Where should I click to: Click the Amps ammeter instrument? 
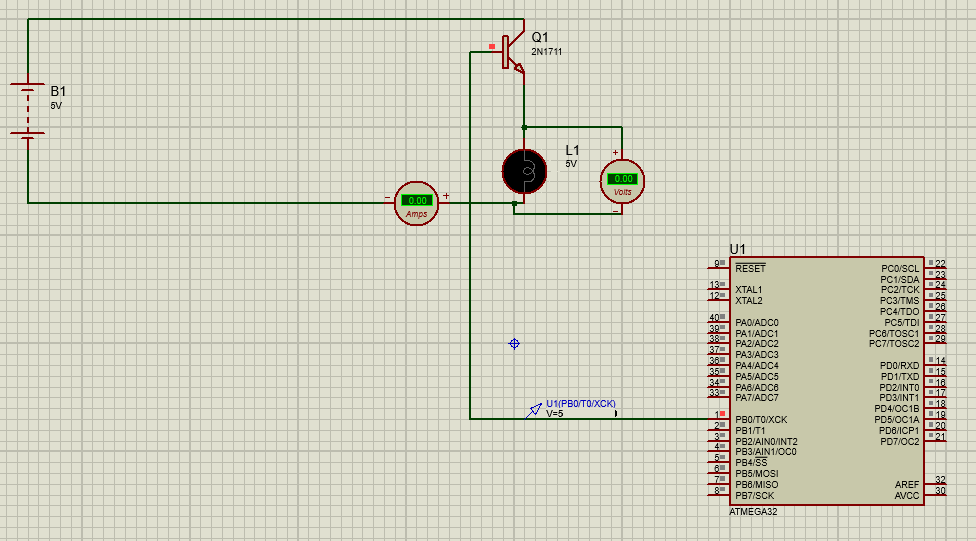[417, 203]
